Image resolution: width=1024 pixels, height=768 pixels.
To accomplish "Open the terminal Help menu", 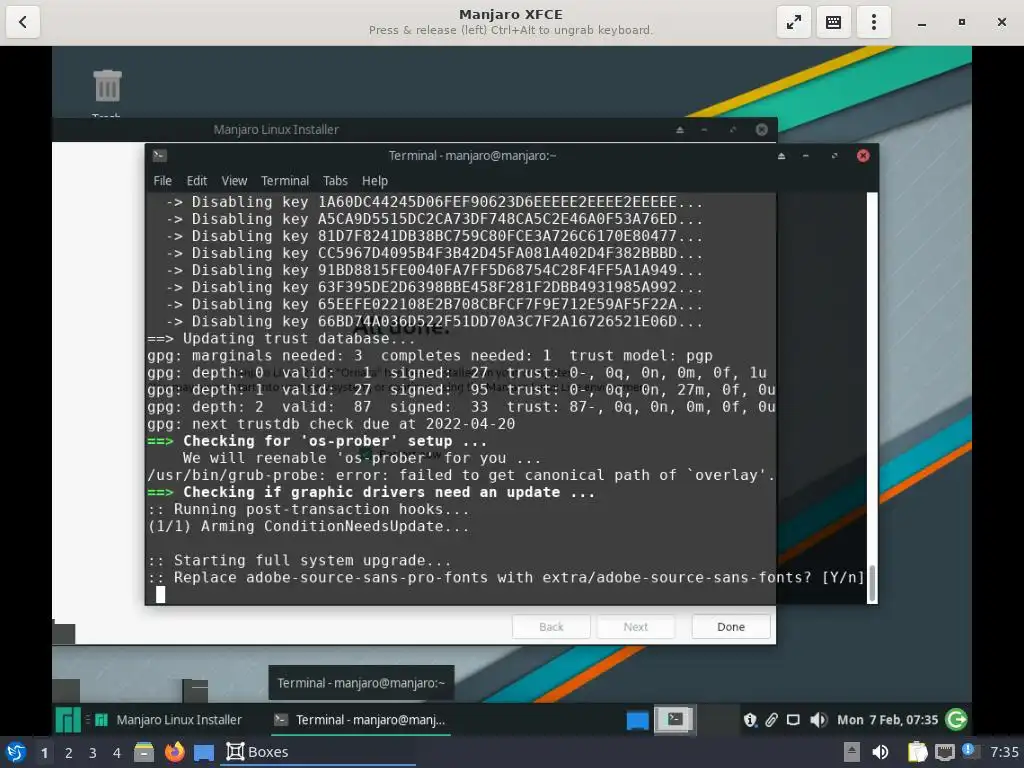I will click(x=374, y=181).
